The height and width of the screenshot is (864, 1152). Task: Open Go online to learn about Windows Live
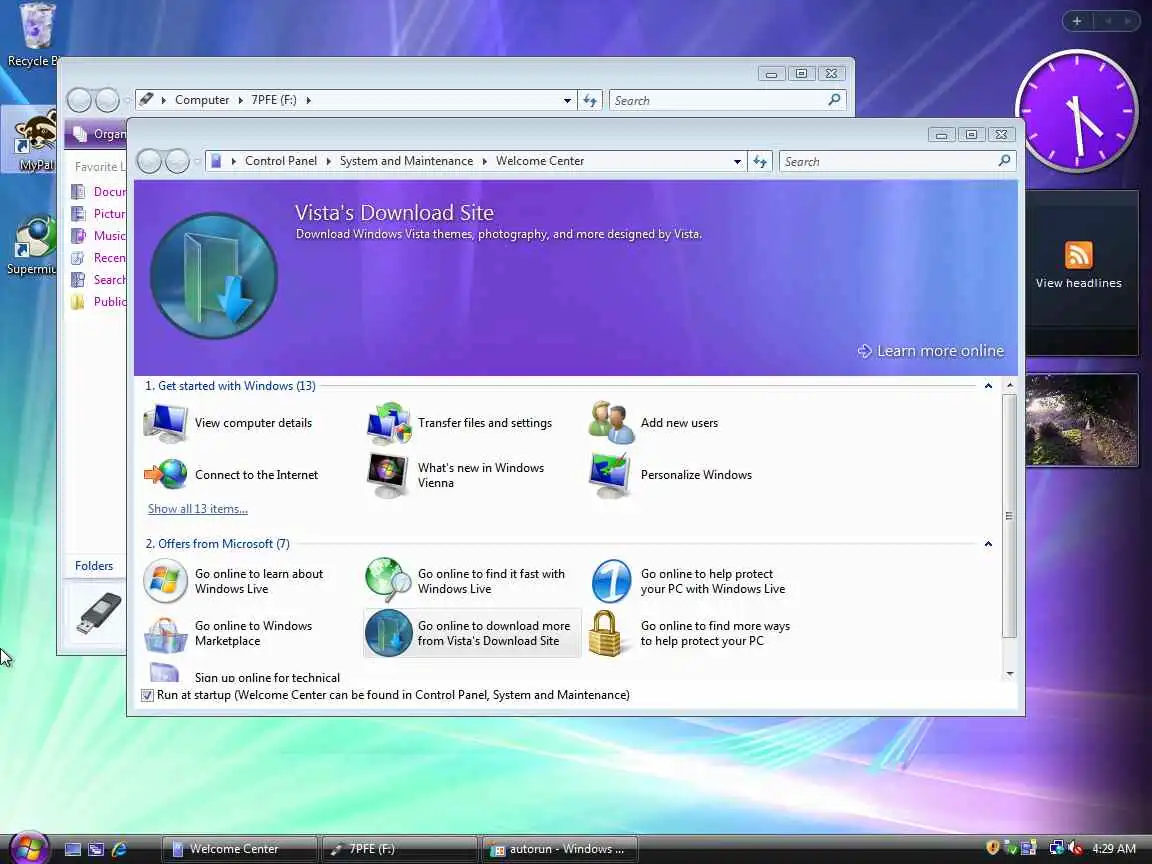pos(234,581)
